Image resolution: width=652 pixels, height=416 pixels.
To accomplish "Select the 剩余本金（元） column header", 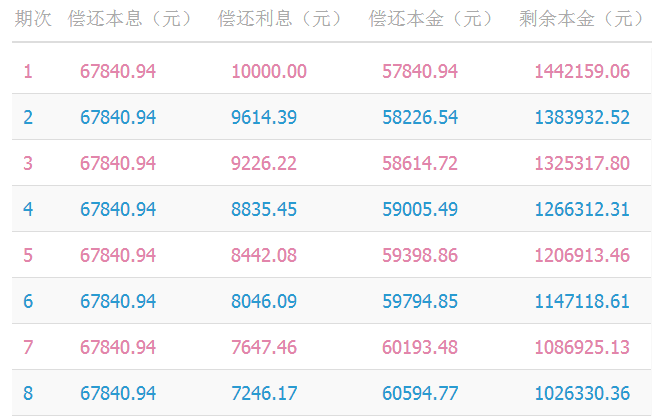I will (x=582, y=20).
